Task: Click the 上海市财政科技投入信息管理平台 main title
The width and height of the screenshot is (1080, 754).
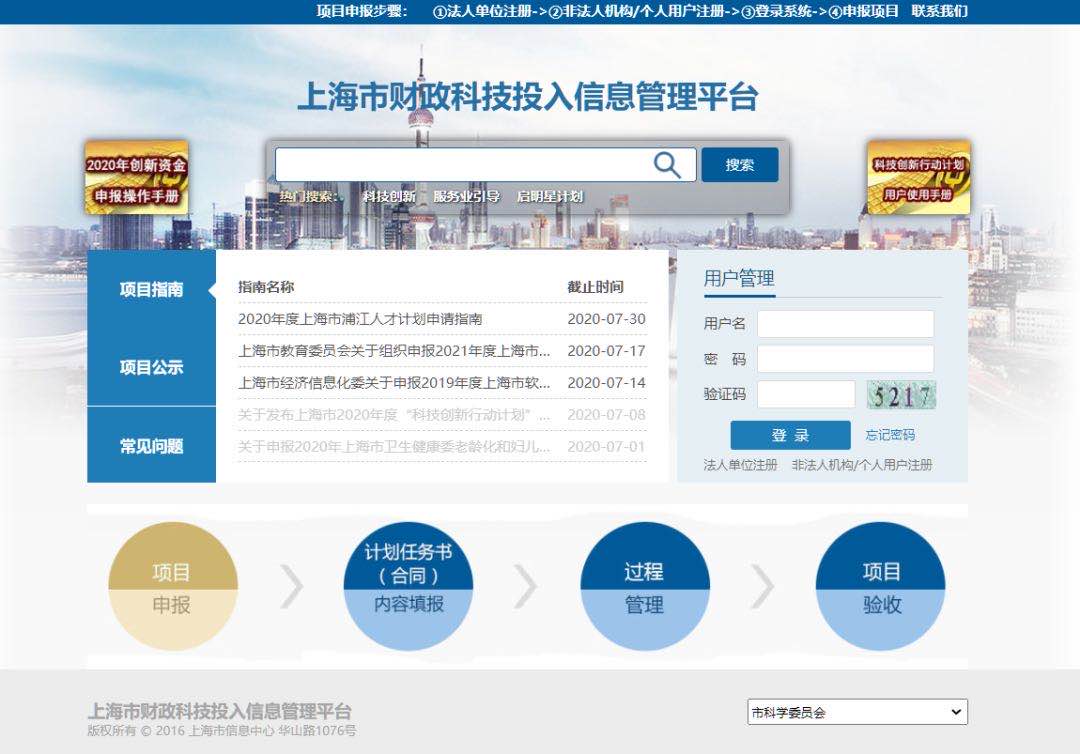Action: tap(528, 96)
